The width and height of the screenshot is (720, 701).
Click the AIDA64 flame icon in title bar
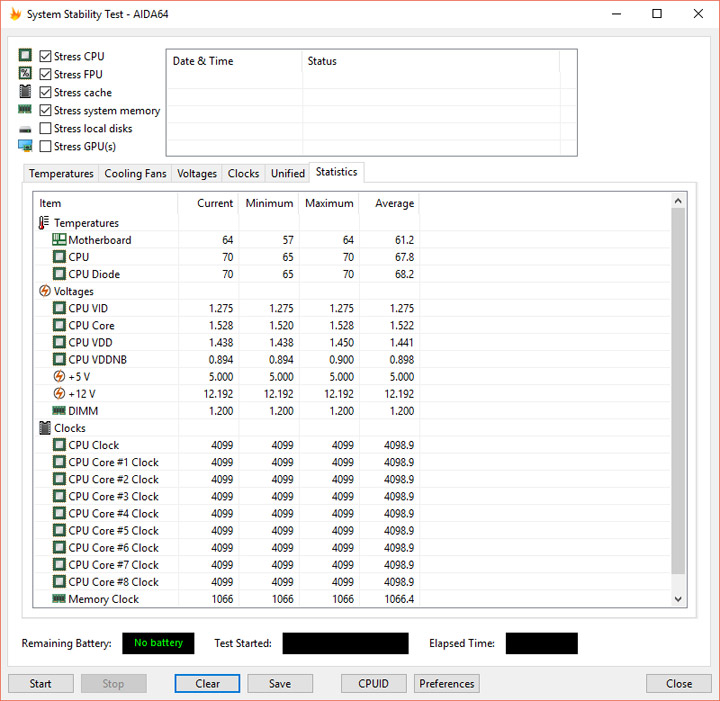click(16, 14)
